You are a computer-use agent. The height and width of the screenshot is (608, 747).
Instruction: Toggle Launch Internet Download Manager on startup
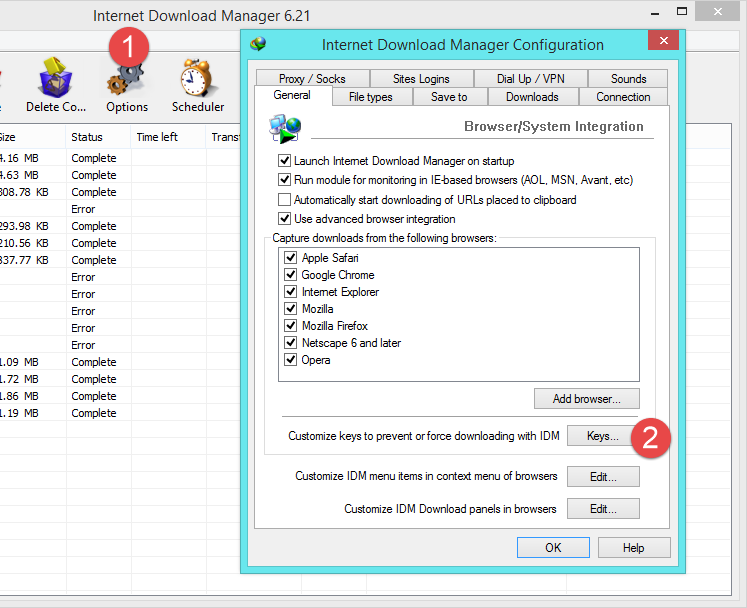click(284, 161)
